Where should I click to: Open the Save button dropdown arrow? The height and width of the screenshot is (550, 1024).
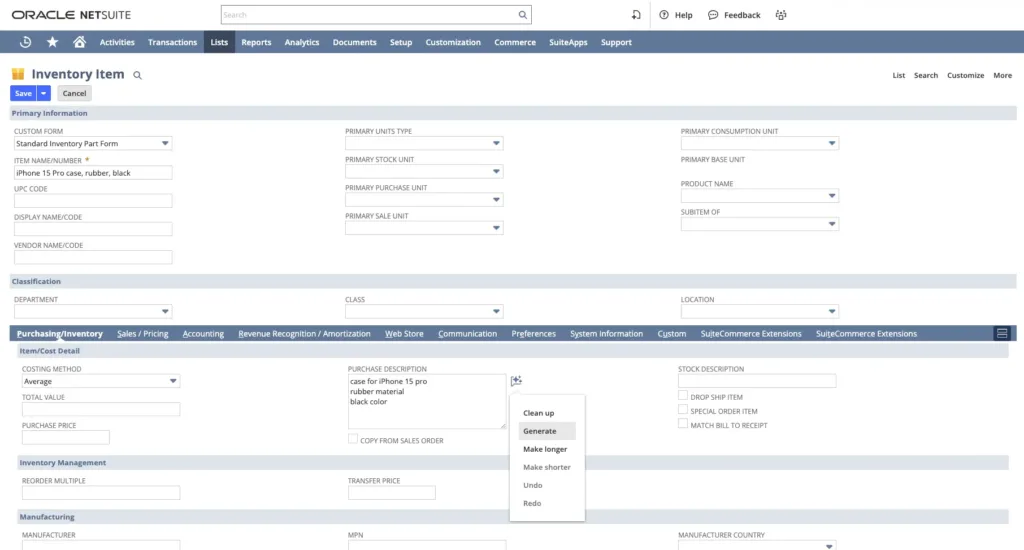coord(44,93)
